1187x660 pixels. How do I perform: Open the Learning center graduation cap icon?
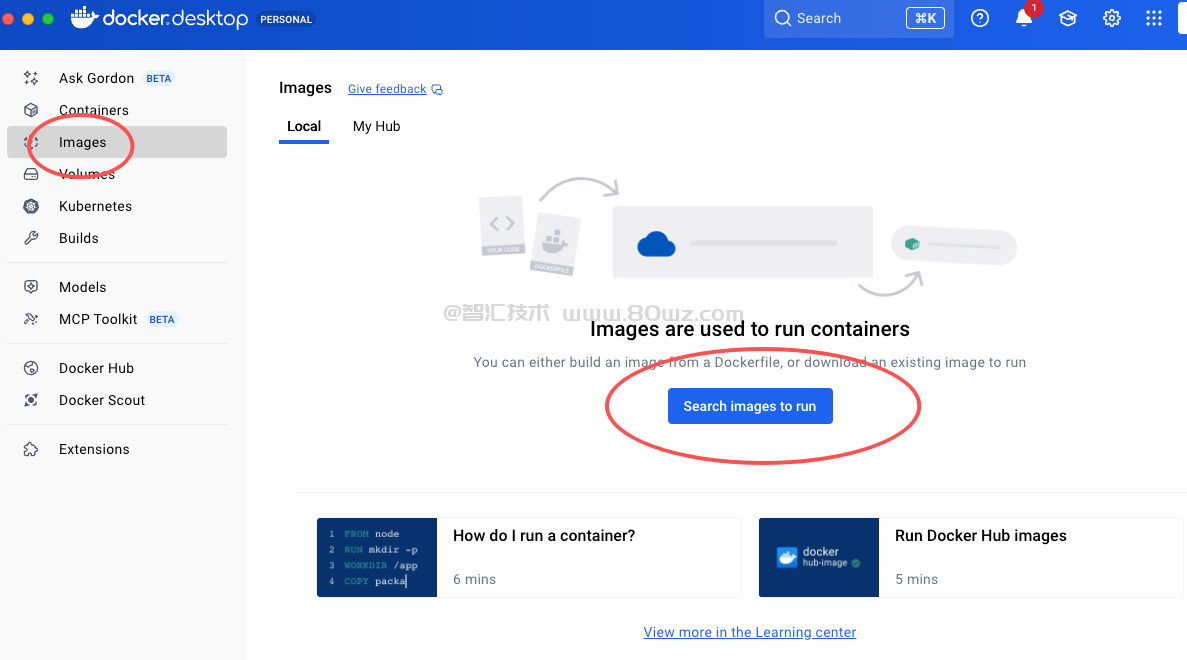click(x=1068, y=18)
